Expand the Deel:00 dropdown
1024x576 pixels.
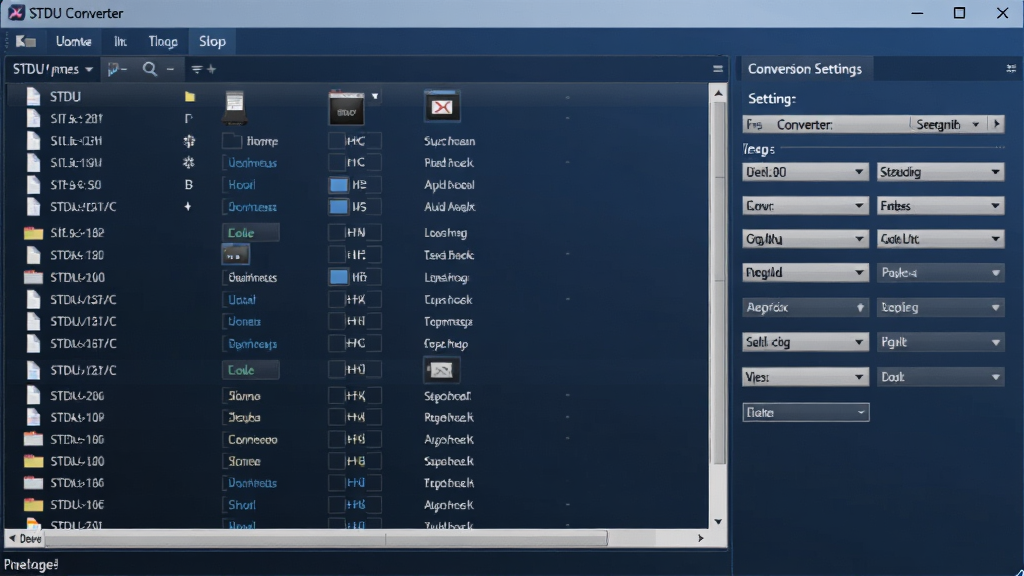pyautogui.click(x=805, y=172)
